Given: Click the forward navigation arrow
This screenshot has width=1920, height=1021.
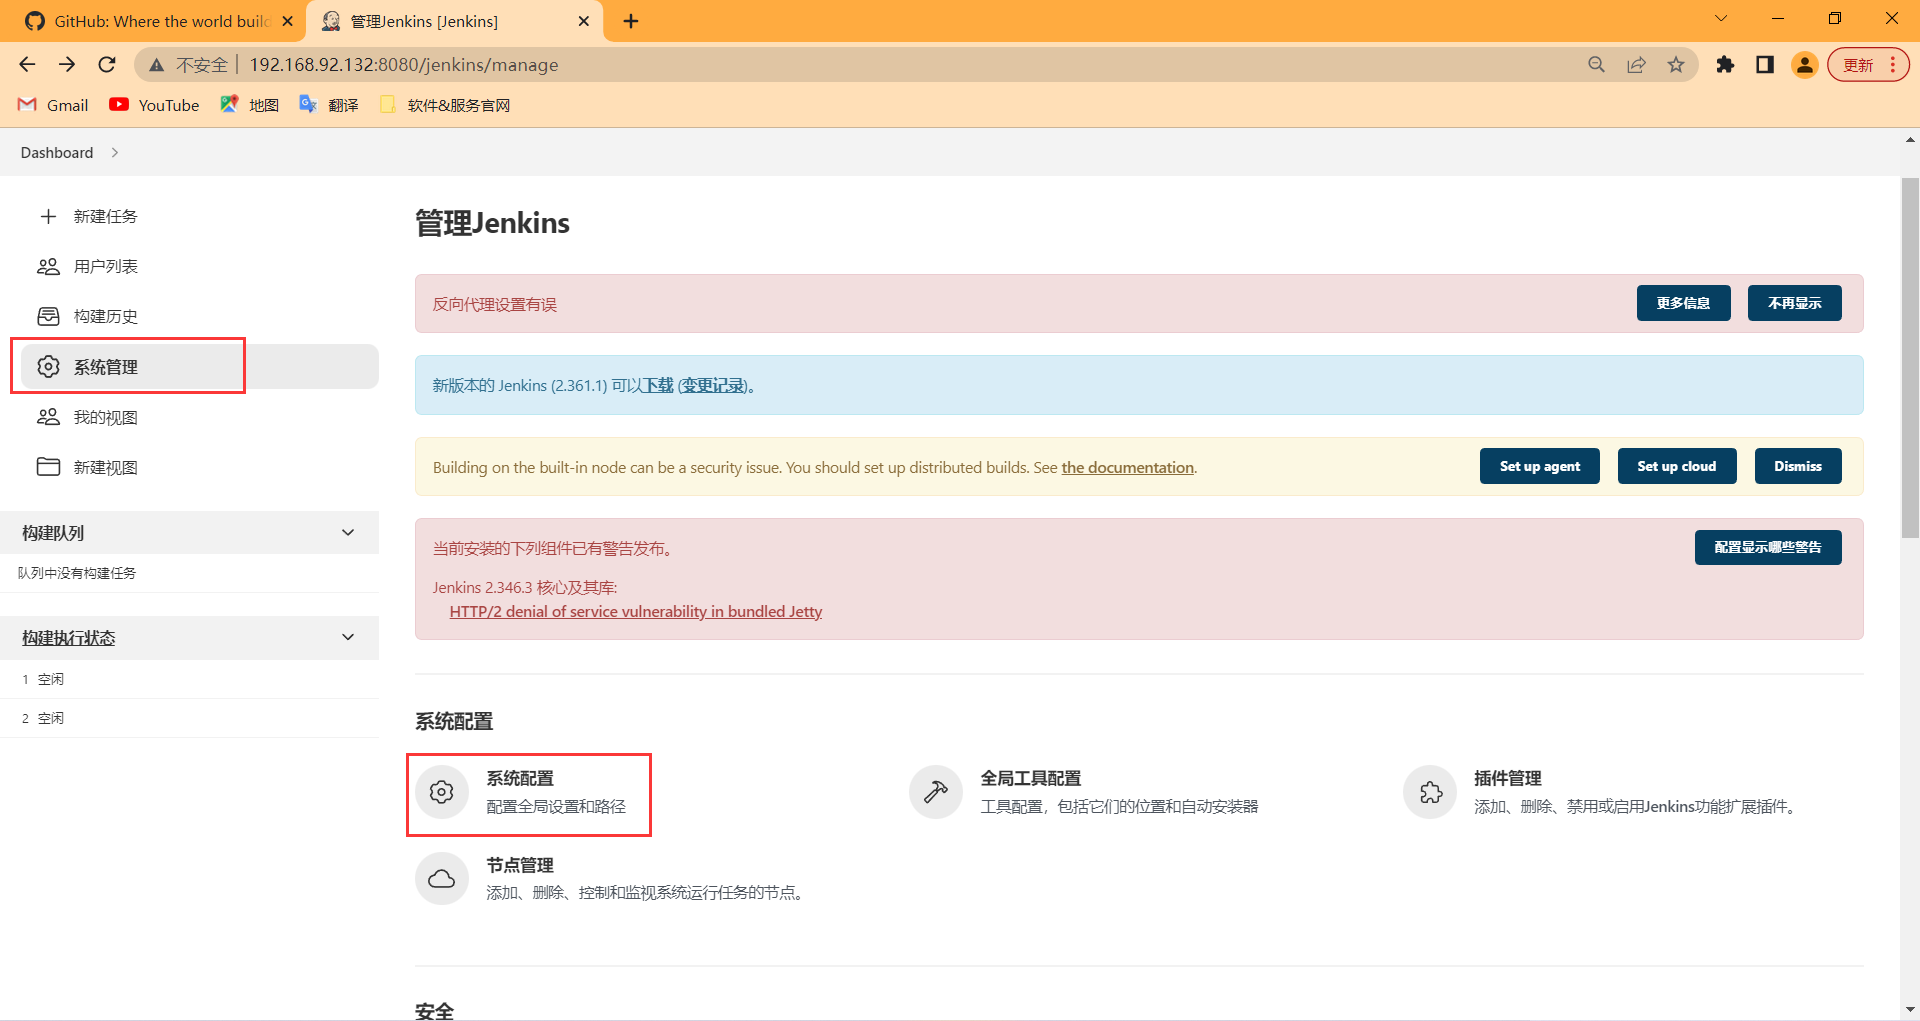Looking at the screenshot, I should [x=67, y=65].
